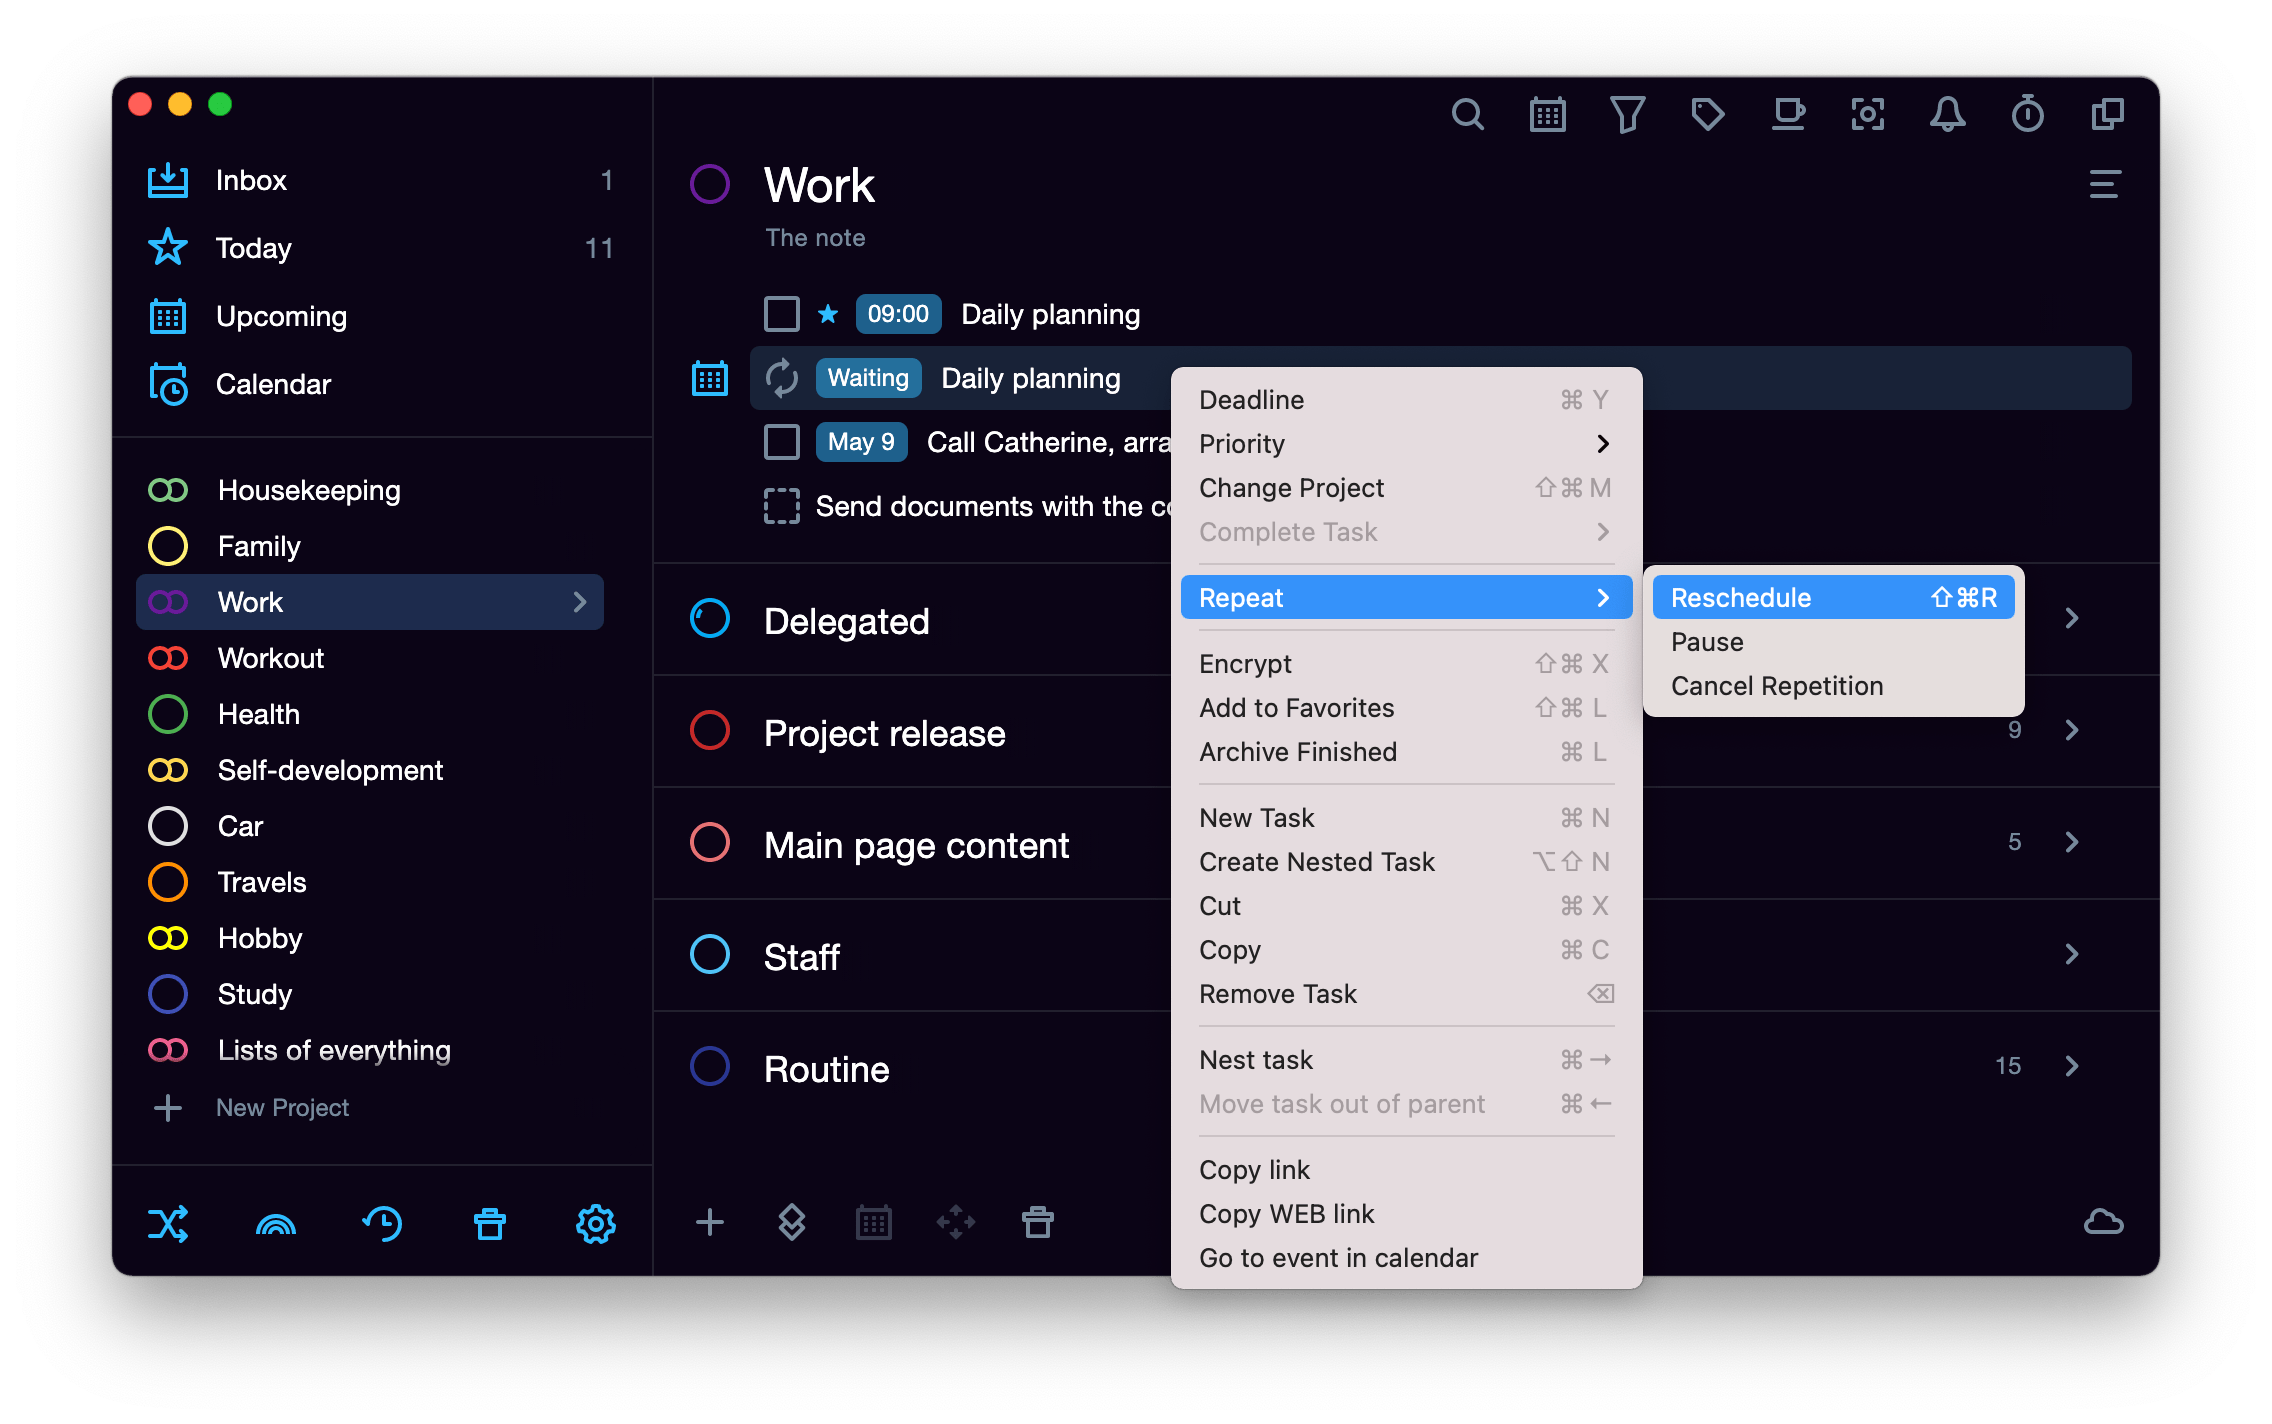The image size is (2272, 1424).
Task: Open the Repeat submenu
Action: 1405,598
